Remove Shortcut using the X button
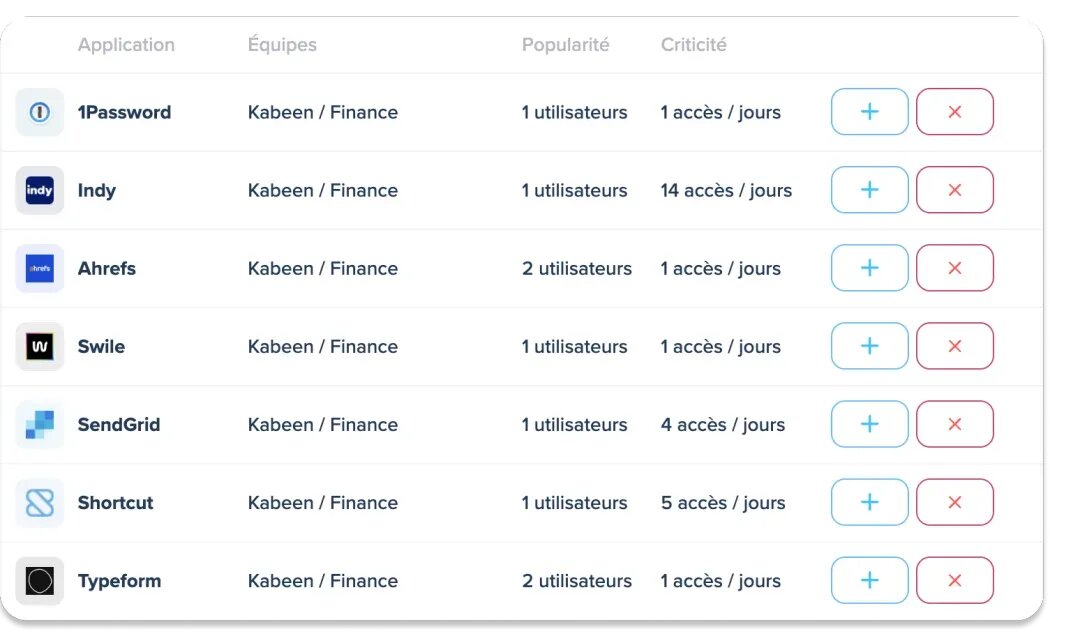1080x636 pixels. click(x=954, y=502)
